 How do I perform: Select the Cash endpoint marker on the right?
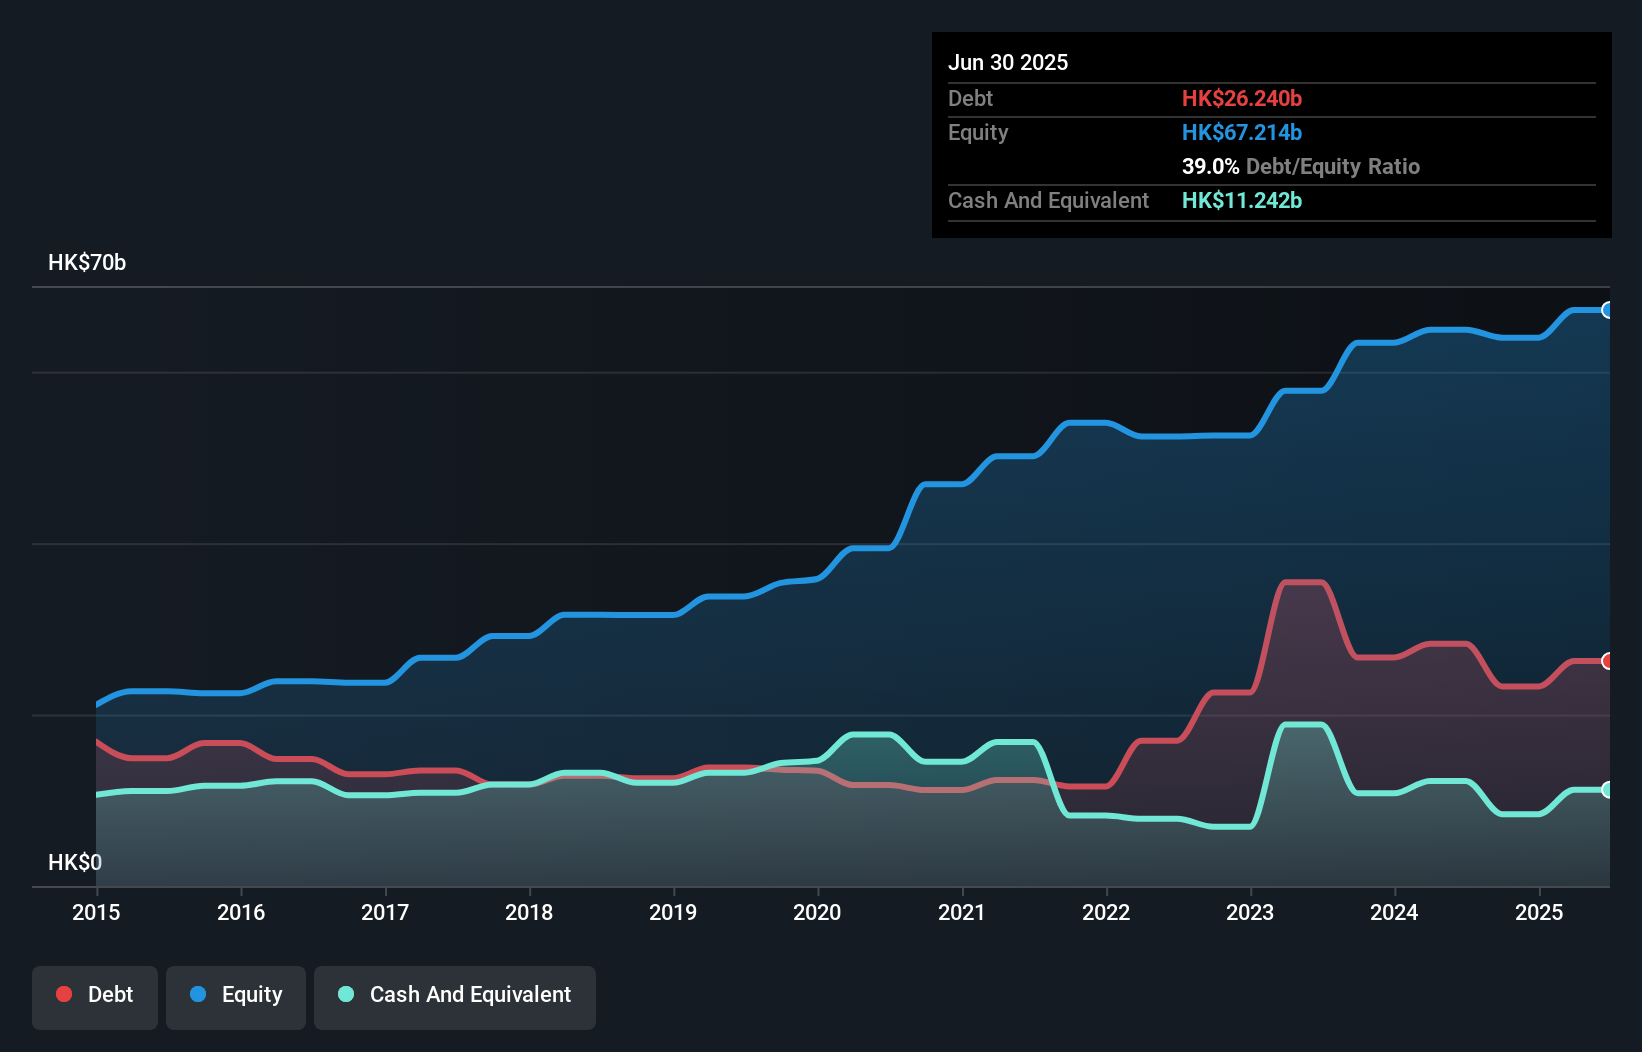click(x=1606, y=790)
